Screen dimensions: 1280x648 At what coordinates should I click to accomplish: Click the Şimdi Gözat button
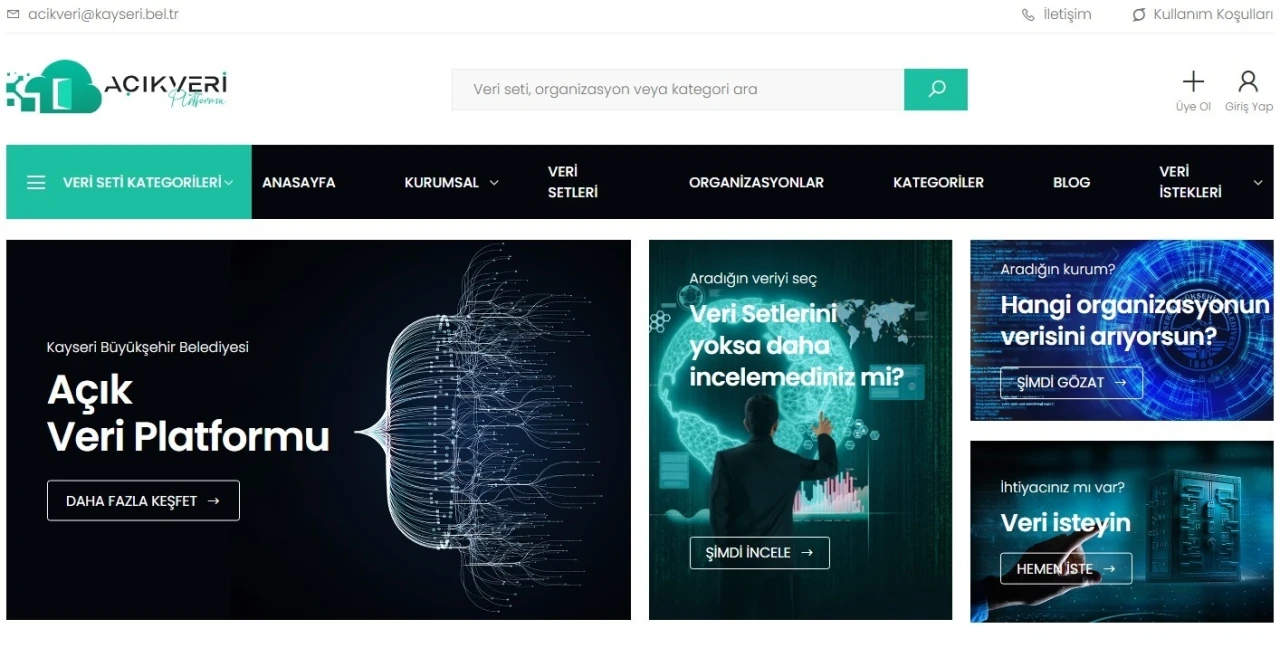pos(1071,383)
